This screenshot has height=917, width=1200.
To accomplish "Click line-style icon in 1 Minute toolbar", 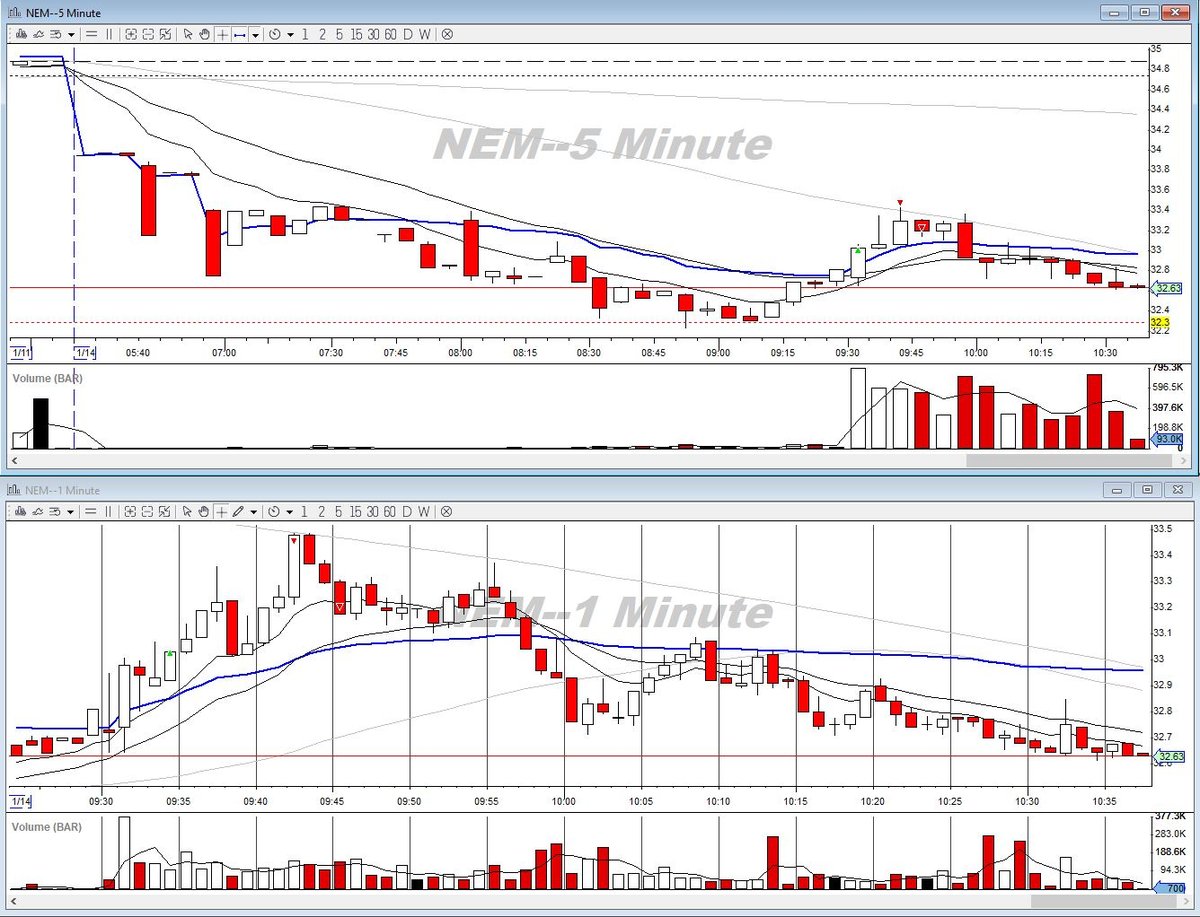I will [x=38, y=512].
